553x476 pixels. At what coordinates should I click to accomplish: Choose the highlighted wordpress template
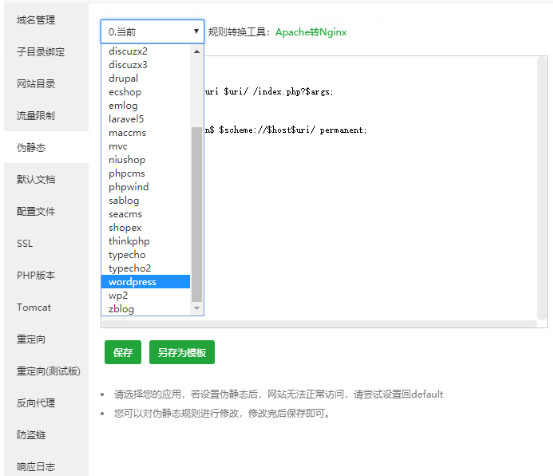(x=146, y=282)
